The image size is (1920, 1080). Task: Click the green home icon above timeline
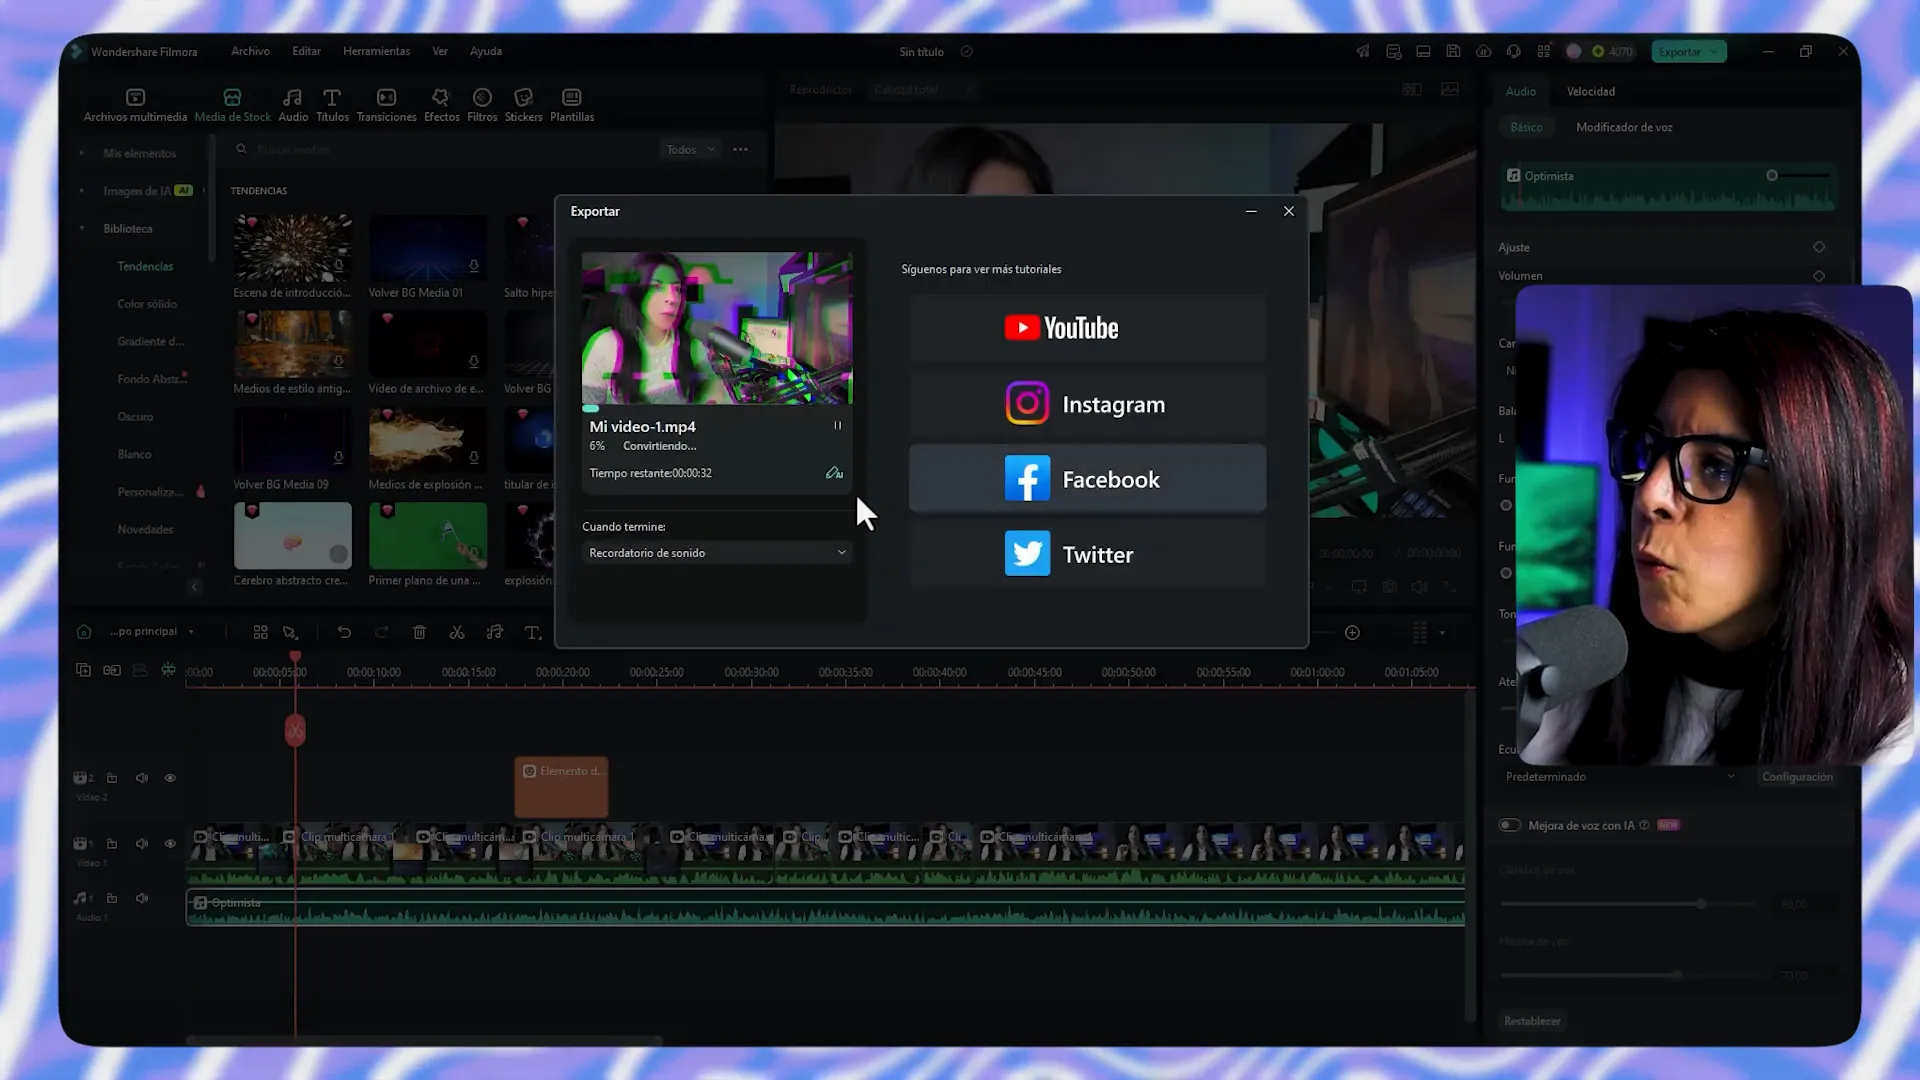coord(84,632)
